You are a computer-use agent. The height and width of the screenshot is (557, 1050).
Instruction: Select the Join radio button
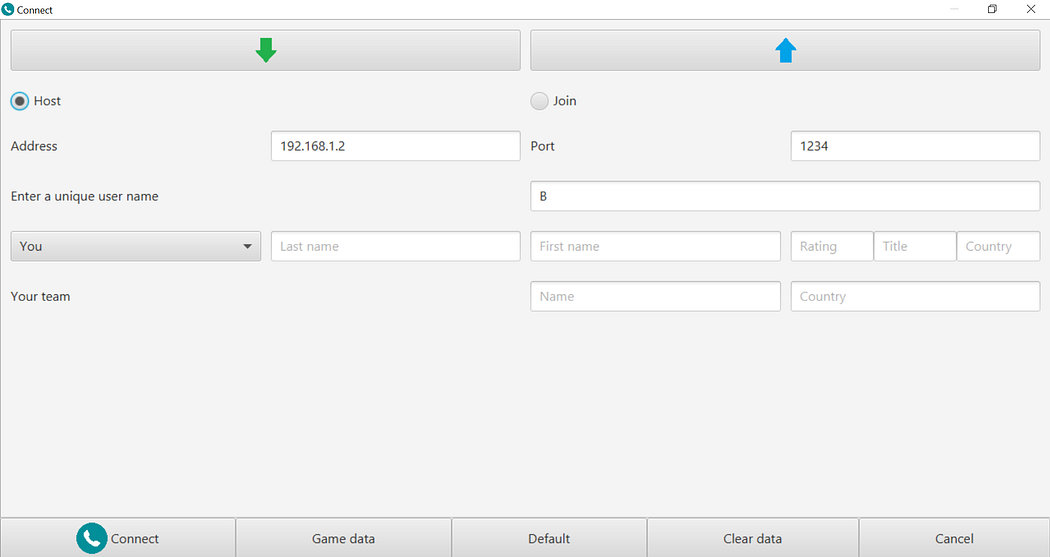(x=539, y=101)
